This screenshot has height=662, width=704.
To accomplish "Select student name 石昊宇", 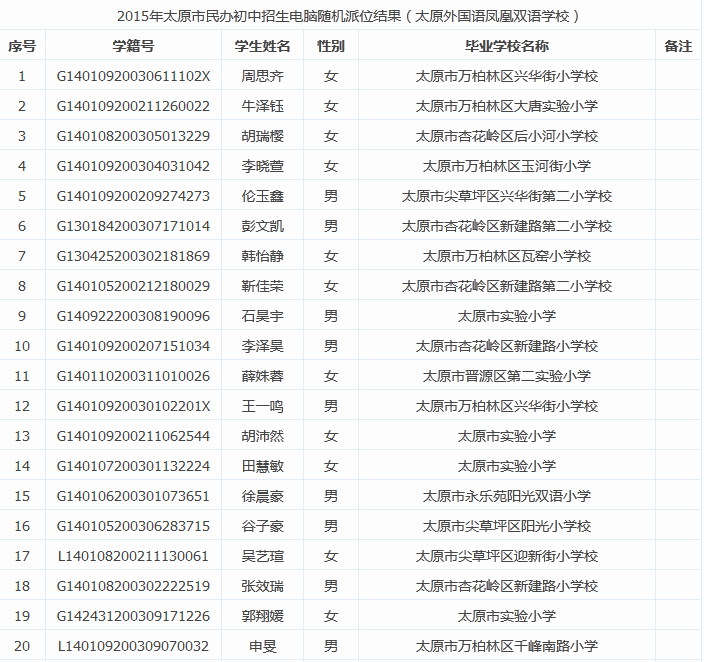I will pyautogui.click(x=262, y=316).
